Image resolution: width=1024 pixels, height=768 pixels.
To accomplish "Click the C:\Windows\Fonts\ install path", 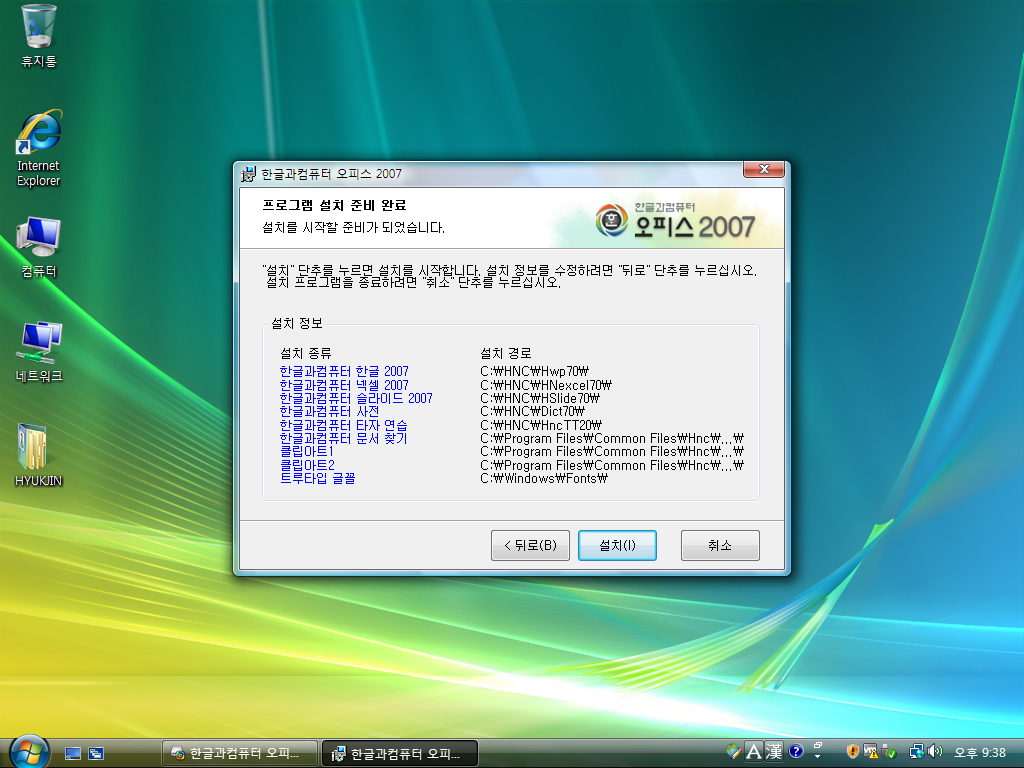I will tap(544, 478).
